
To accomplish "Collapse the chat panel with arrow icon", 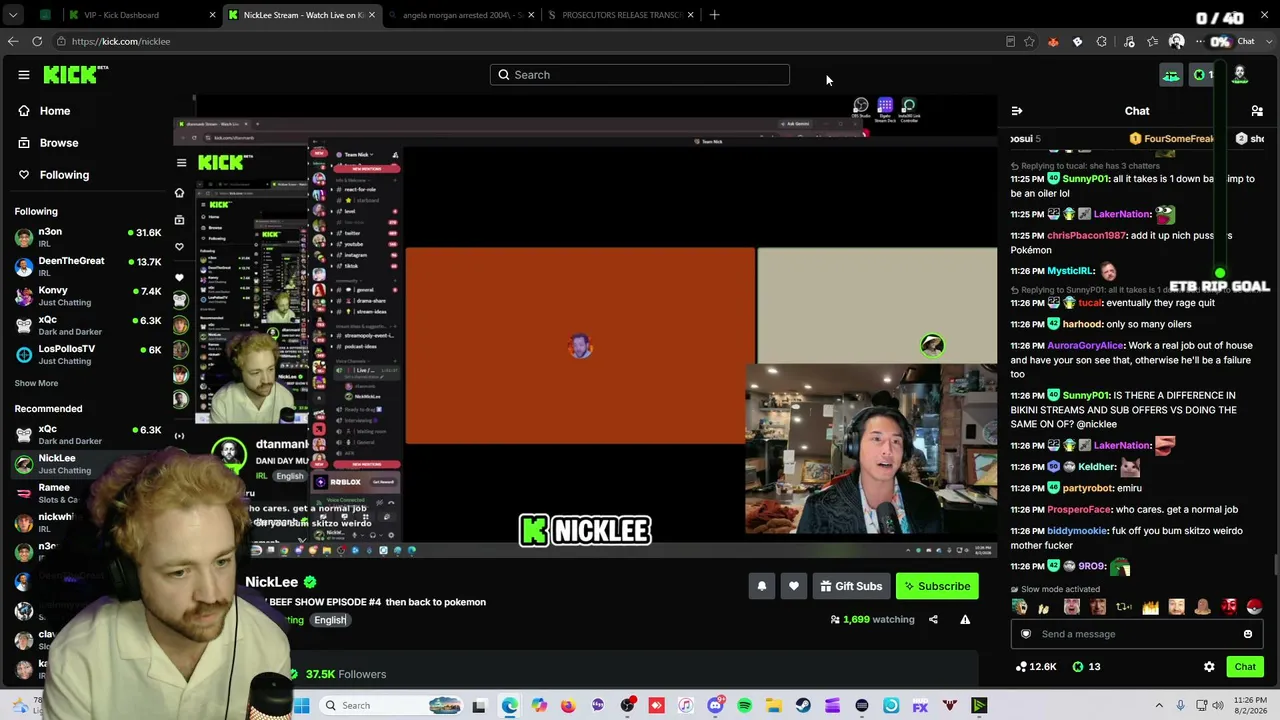I will click(1017, 111).
